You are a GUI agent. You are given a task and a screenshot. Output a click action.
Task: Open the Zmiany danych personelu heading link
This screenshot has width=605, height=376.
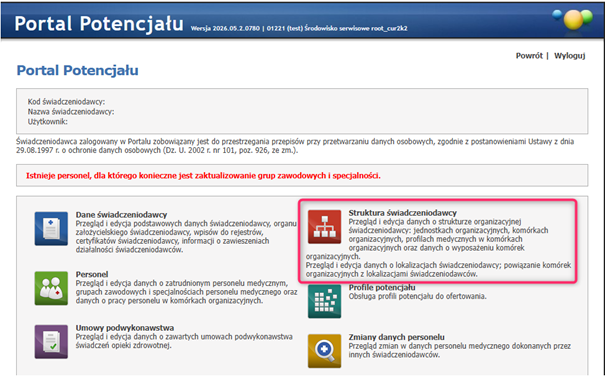(x=397, y=337)
